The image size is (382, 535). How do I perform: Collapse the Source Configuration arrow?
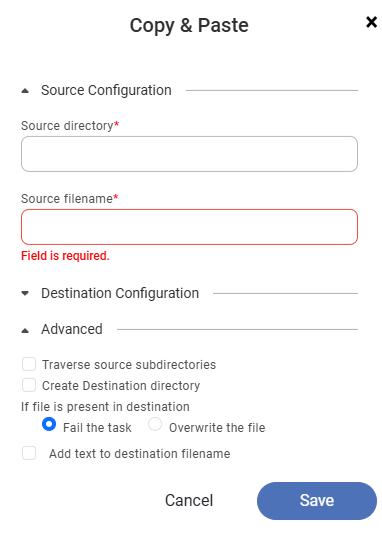click(x=25, y=91)
